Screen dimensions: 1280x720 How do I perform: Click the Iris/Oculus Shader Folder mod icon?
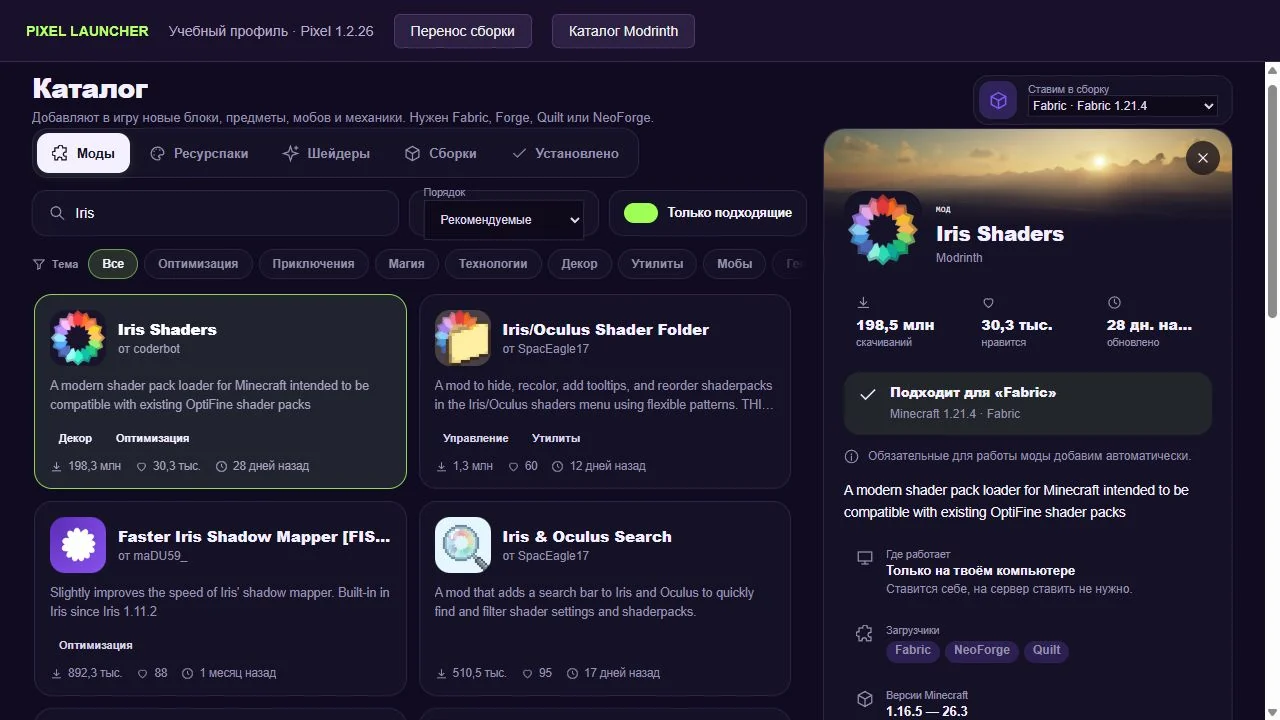pyautogui.click(x=463, y=338)
